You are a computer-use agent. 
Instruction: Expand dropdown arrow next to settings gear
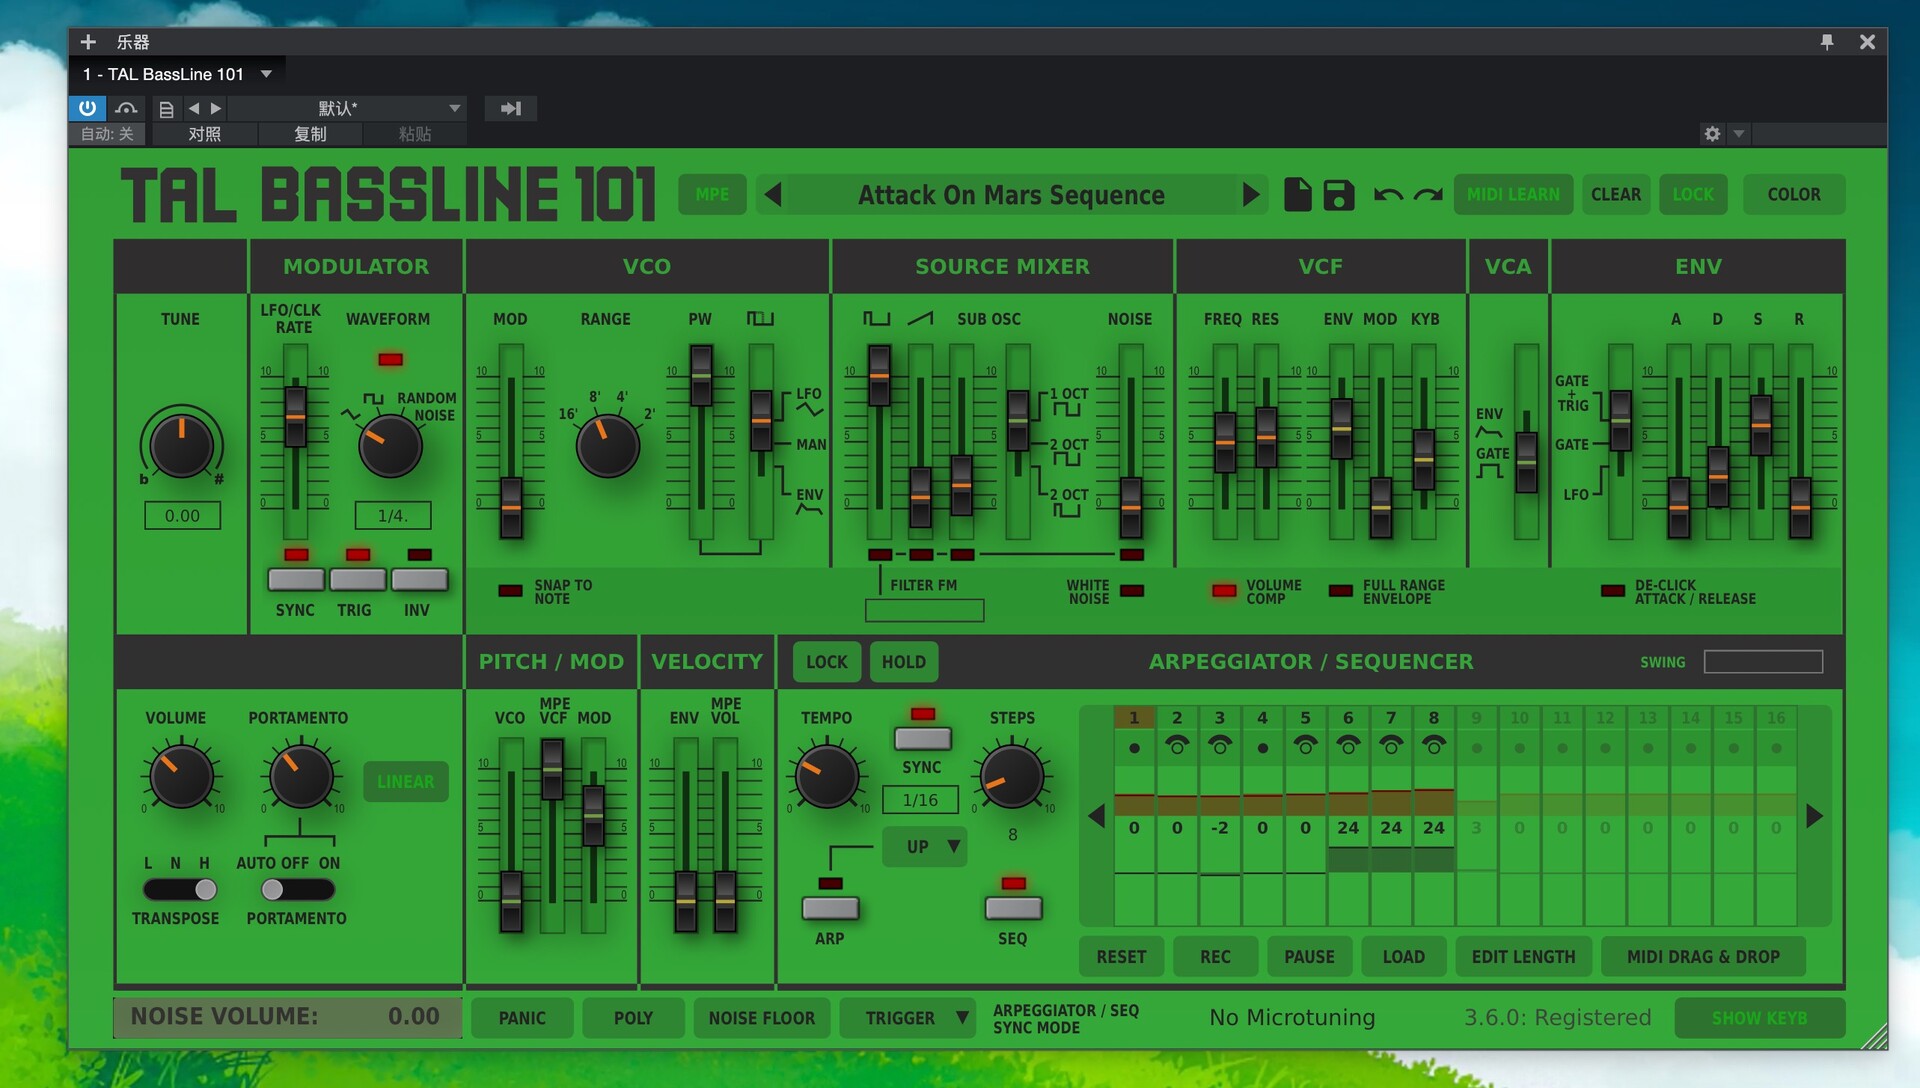point(1739,134)
